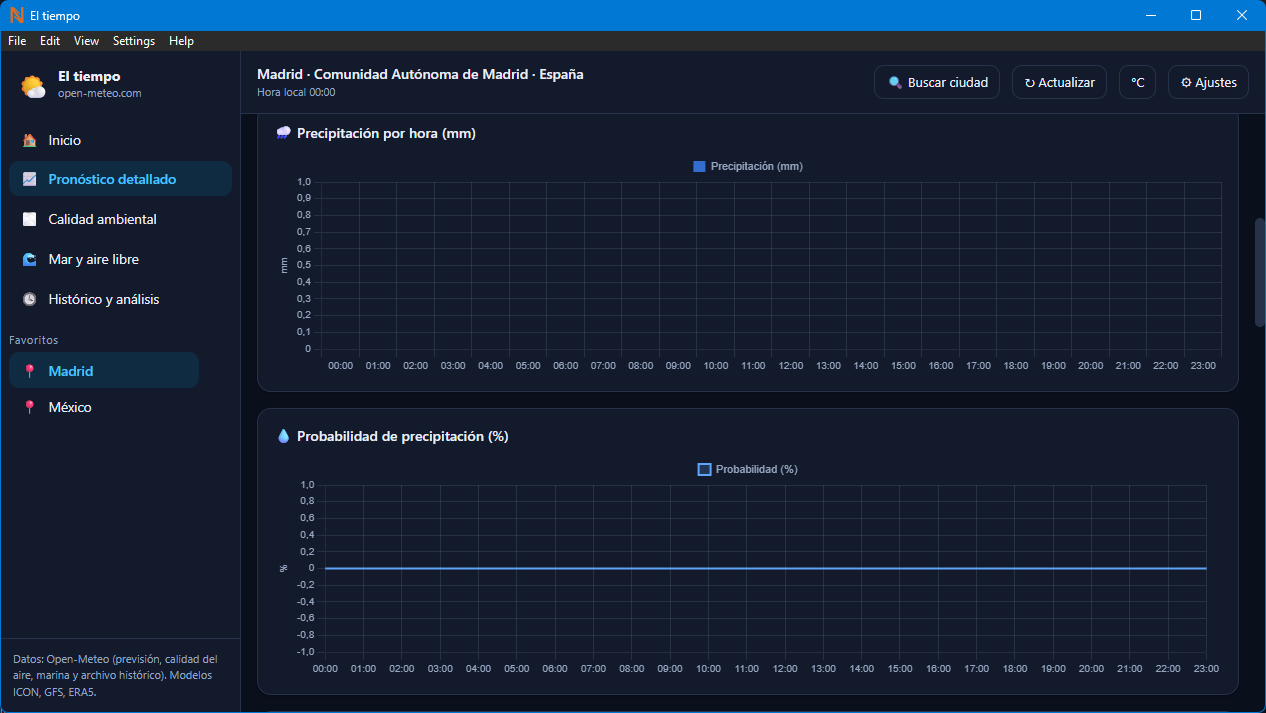Open the Settings menu
Viewport: 1266px width, 713px height.
pos(134,41)
